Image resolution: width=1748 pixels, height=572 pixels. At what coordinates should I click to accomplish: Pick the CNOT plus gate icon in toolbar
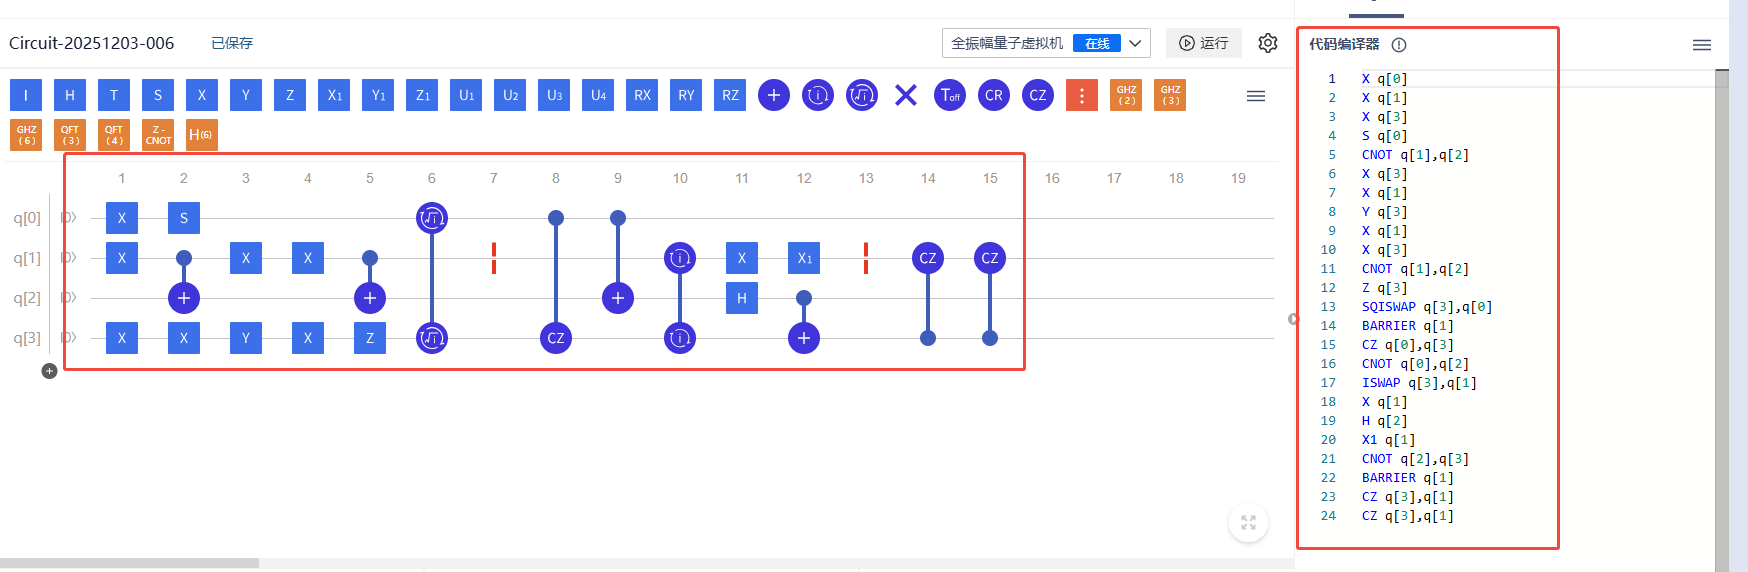point(773,95)
